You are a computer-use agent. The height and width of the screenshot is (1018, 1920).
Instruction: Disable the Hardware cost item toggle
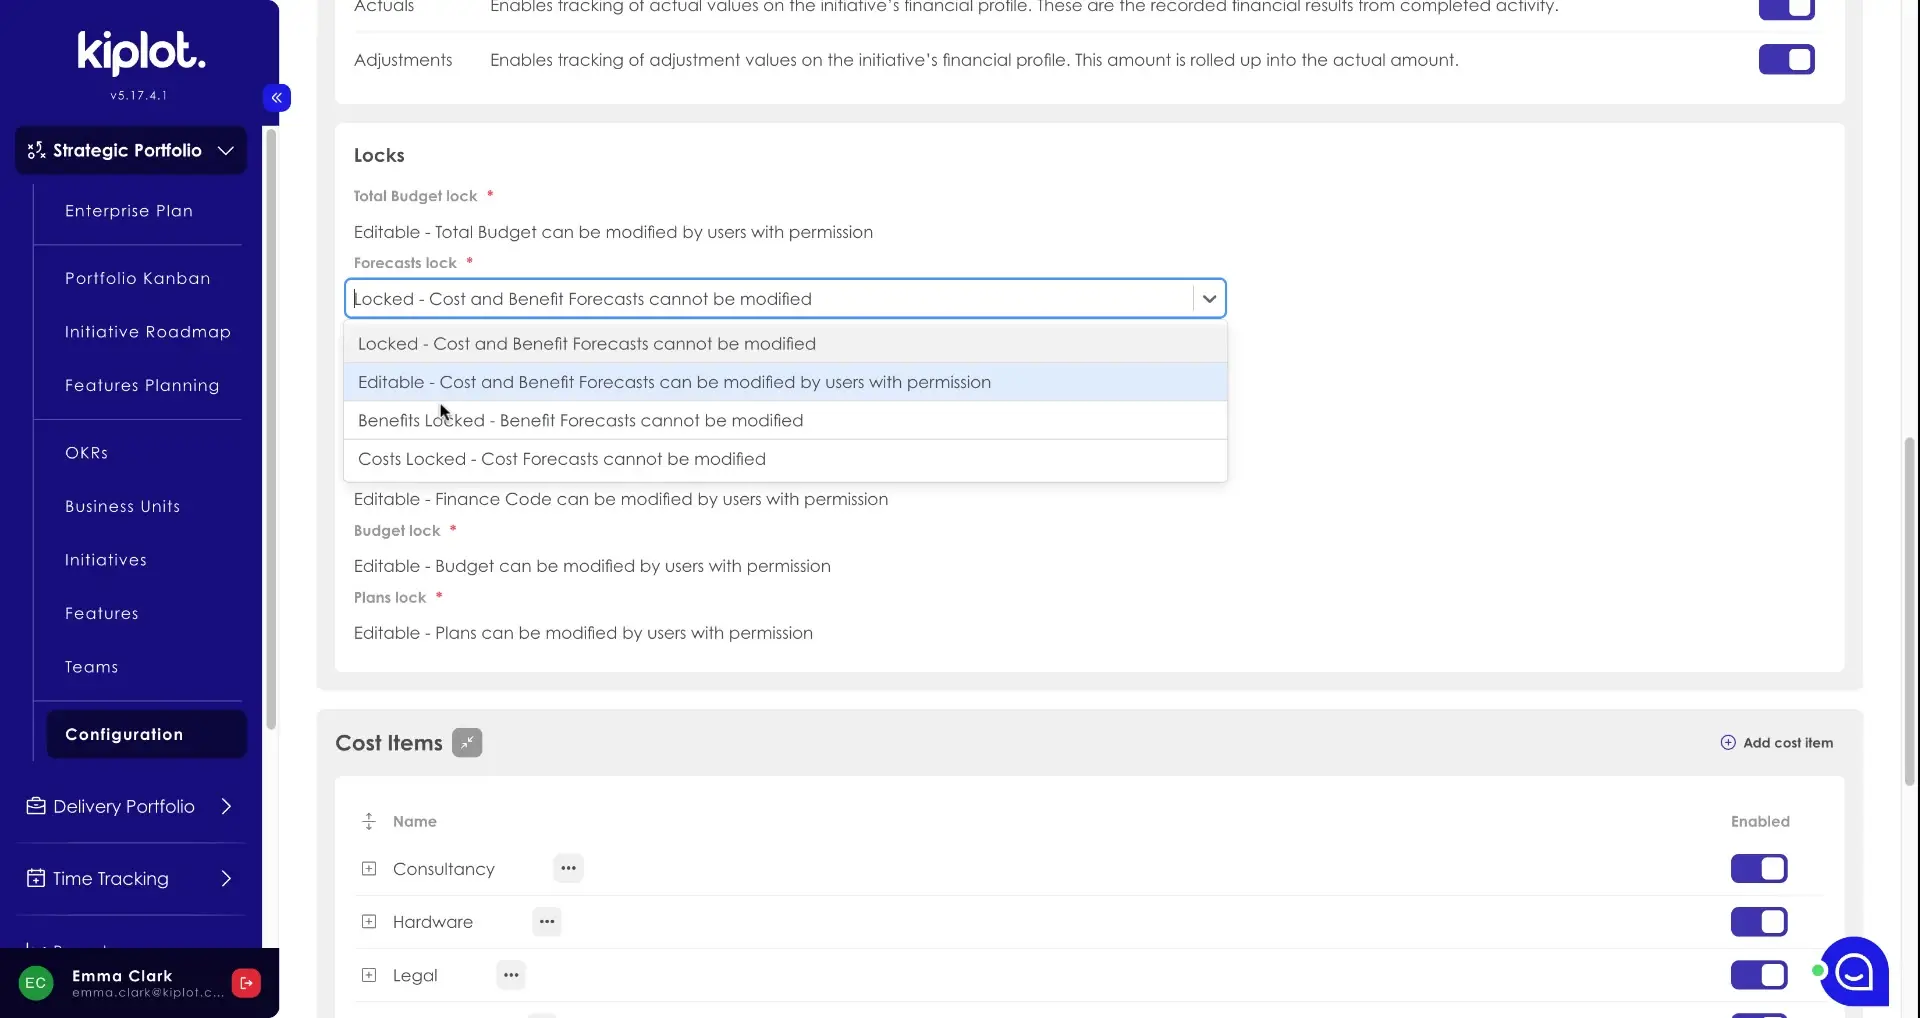click(x=1758, y=922)
